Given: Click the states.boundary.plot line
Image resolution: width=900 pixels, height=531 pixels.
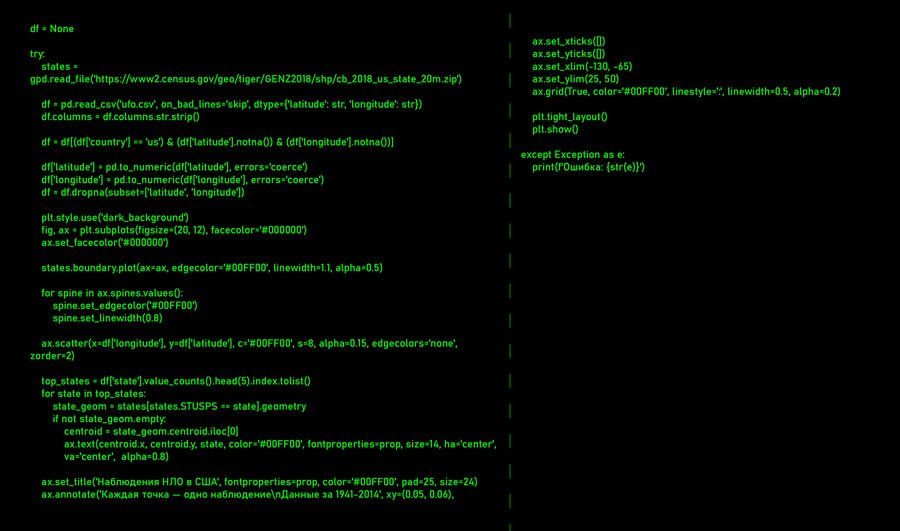Looking at the screenshot, I should coord(211,268).
